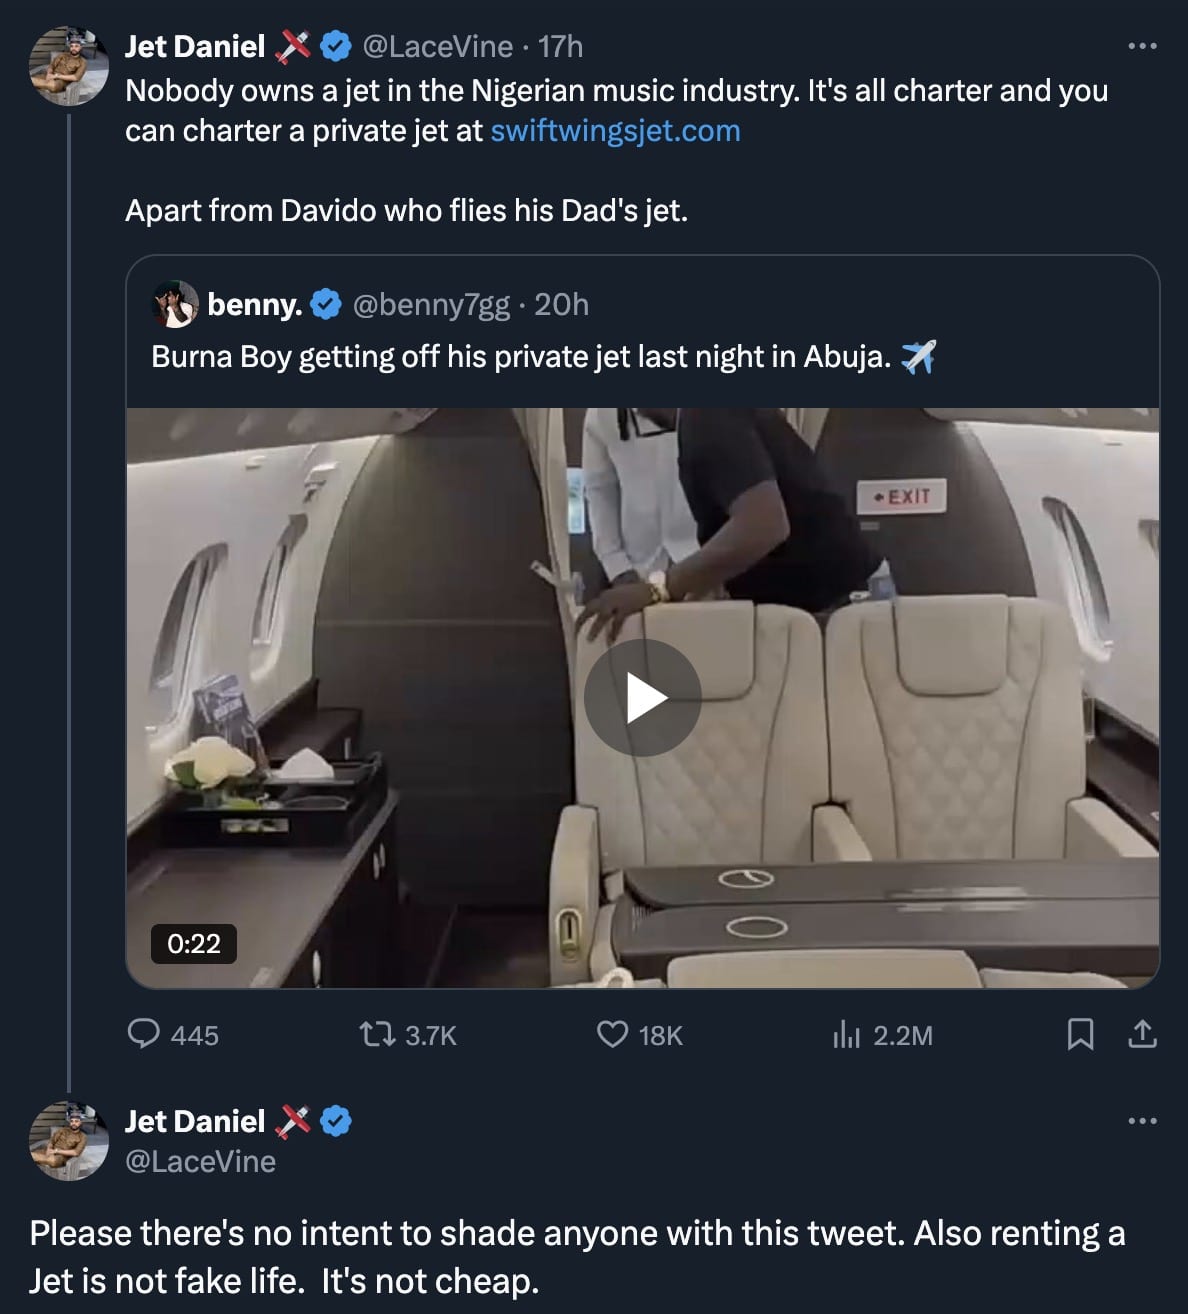Screen dimensions: 1188x1314
Task: Click the verified badge beside benny.
Action: point(326,304)
